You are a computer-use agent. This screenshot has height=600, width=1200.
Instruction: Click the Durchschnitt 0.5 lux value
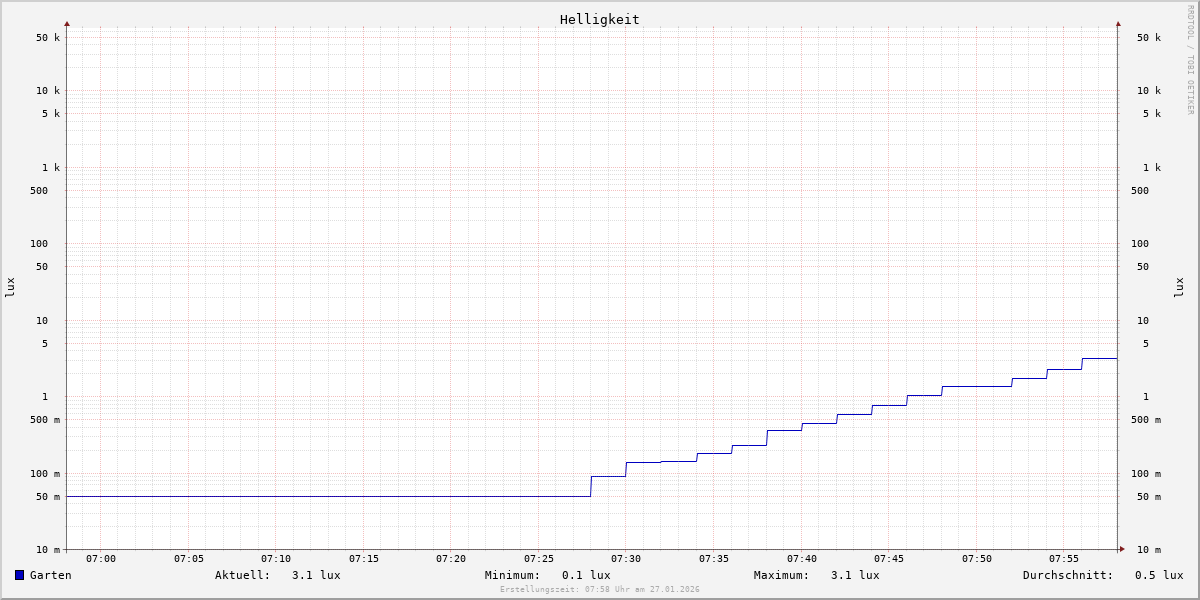coord(1158,575)
